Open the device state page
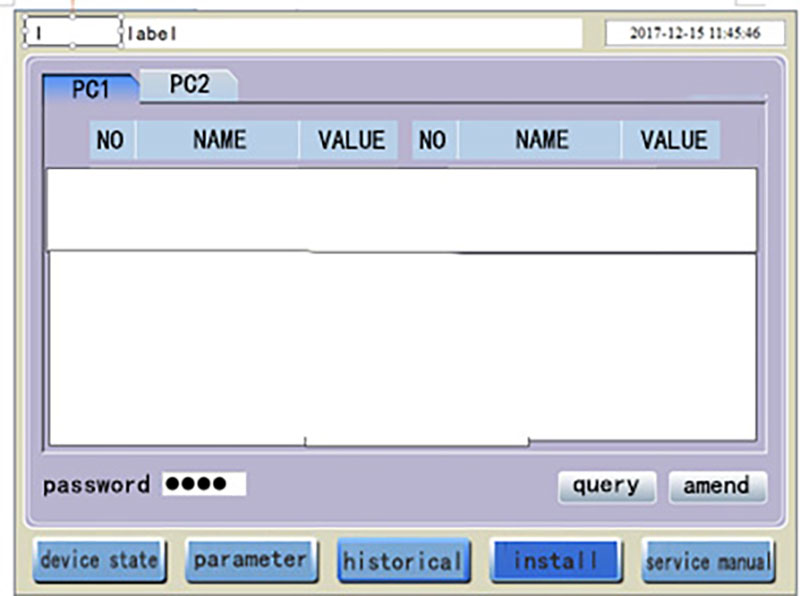The height and width of the screenshot is (596, 800). coord(100,561)
